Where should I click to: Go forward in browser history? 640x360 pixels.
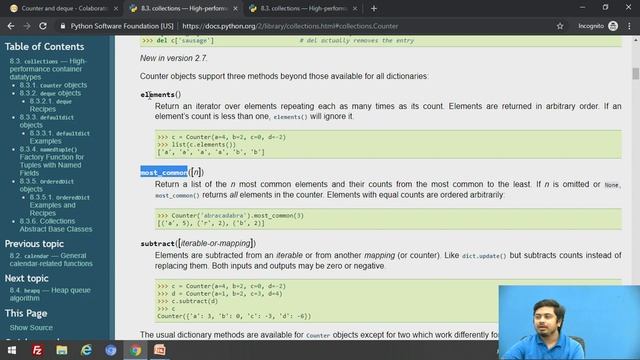[x=27, y=26]
